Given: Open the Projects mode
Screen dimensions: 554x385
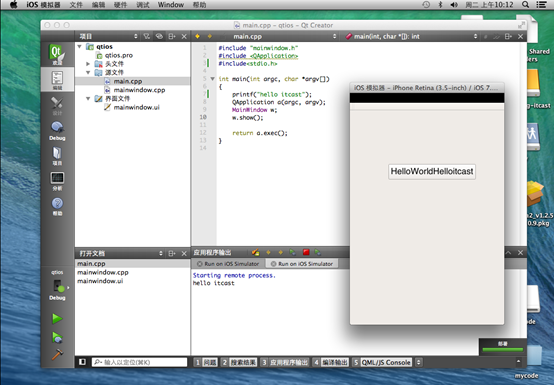Looking at the screenshot, I should (57, 156).
